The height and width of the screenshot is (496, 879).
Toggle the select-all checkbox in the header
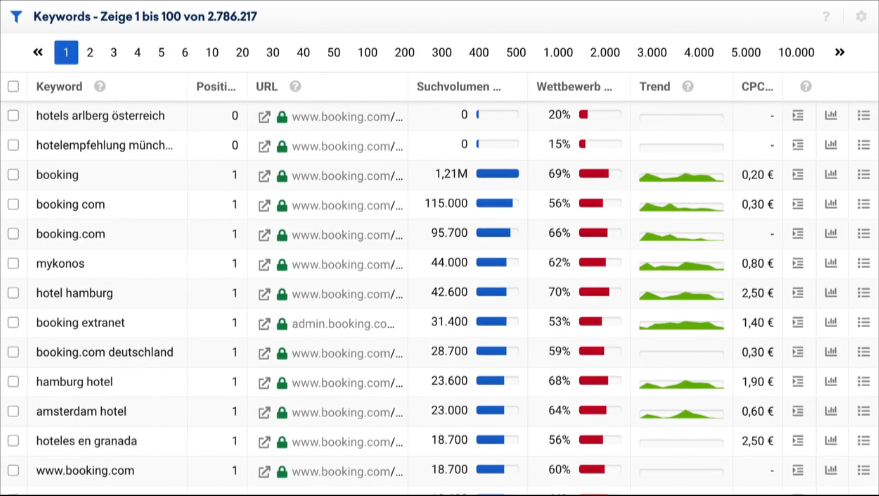click(x=13, y=86)
